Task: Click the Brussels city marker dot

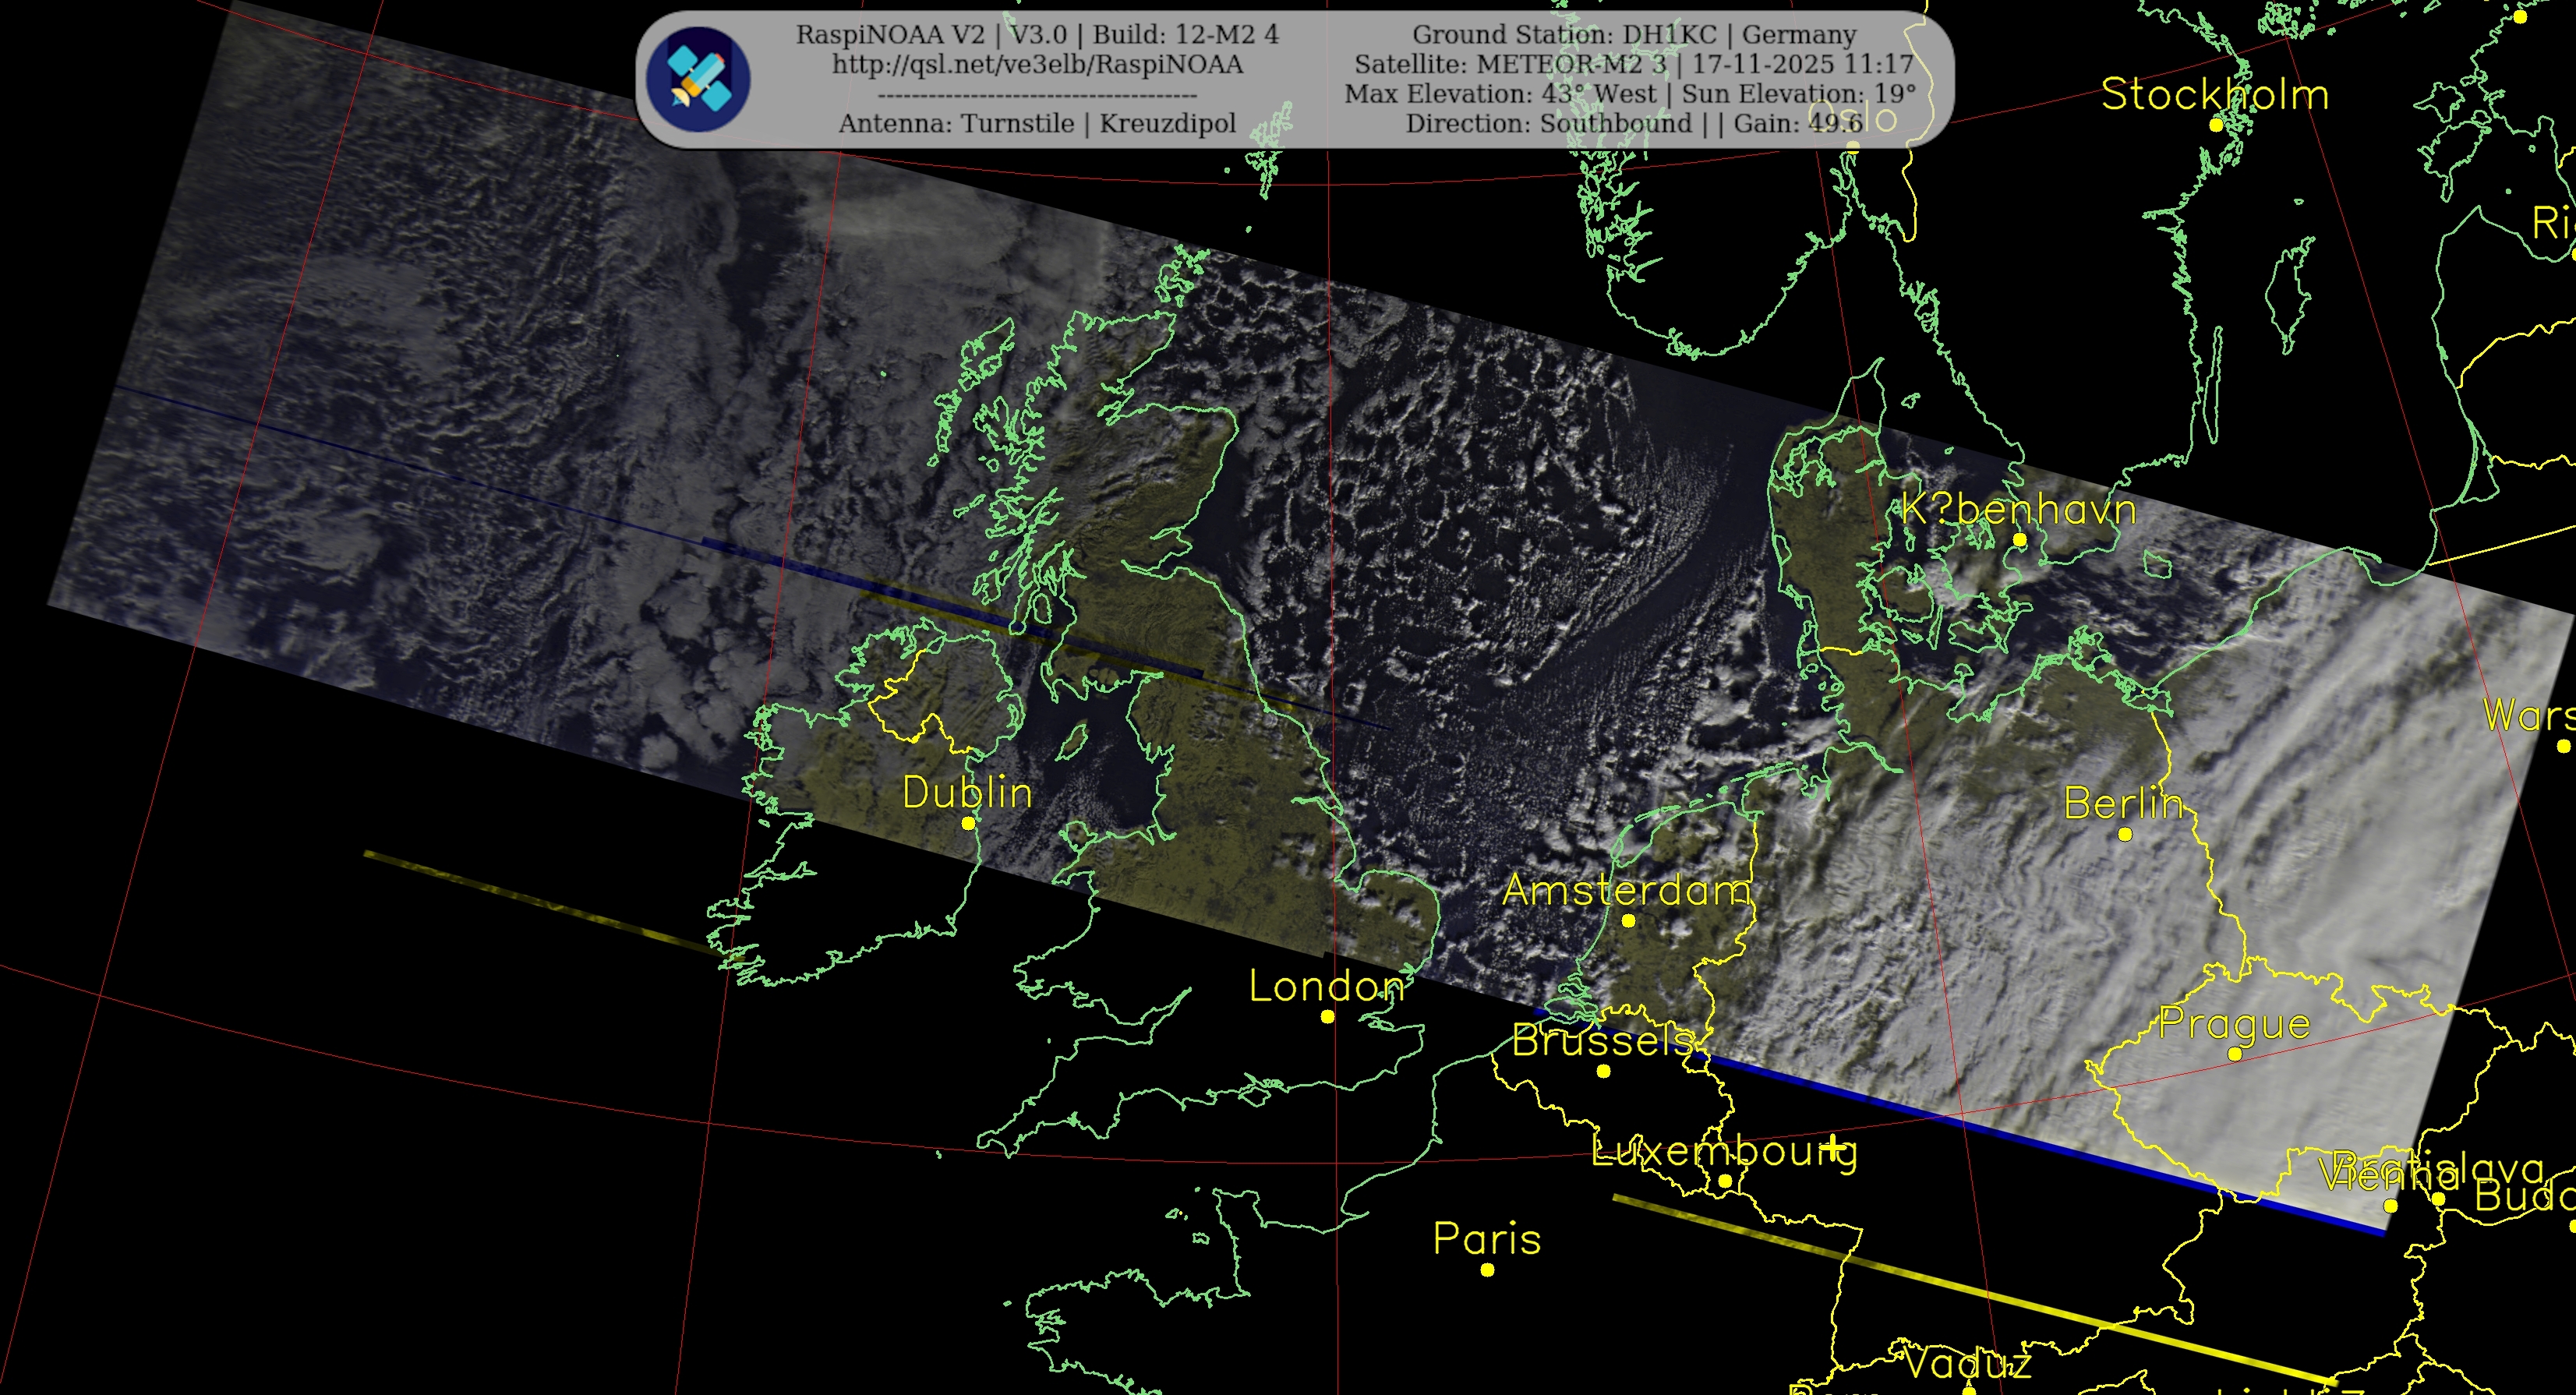Action: pos(1603,1071)
